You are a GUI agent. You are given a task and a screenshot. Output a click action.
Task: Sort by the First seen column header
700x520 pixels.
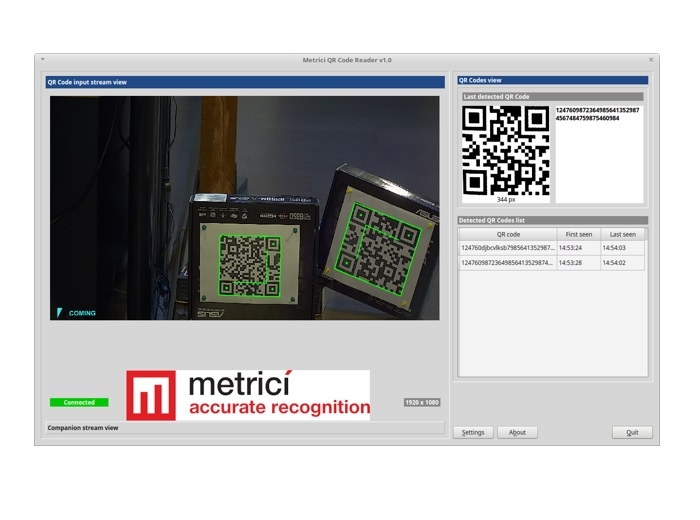[578, 234]
